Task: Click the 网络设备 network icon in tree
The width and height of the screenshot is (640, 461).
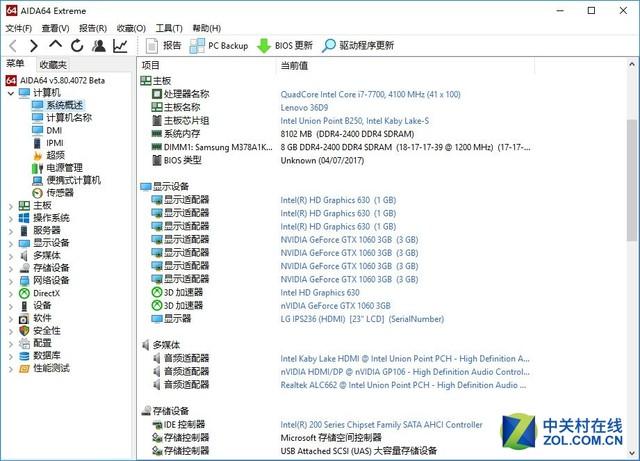Action: (x=24, y=281)
